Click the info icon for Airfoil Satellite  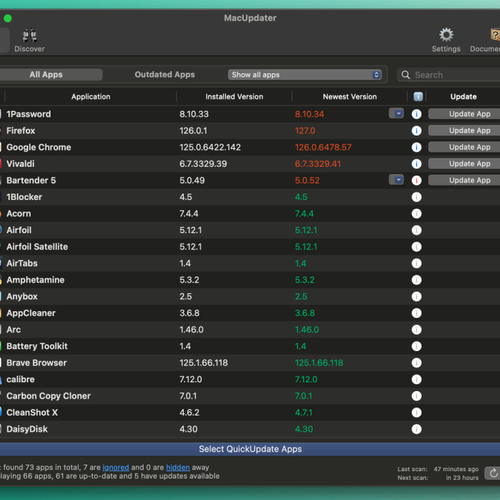tap(416, 247)
